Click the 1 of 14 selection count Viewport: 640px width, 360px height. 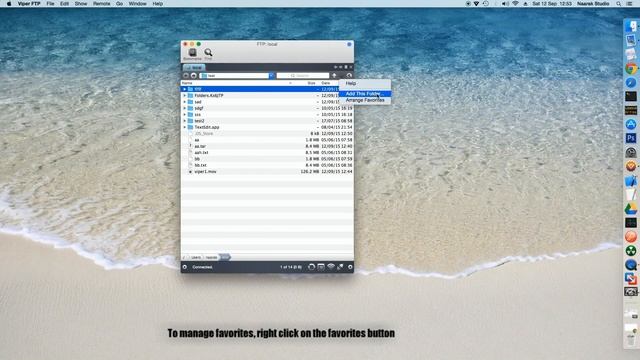point(291,267)
